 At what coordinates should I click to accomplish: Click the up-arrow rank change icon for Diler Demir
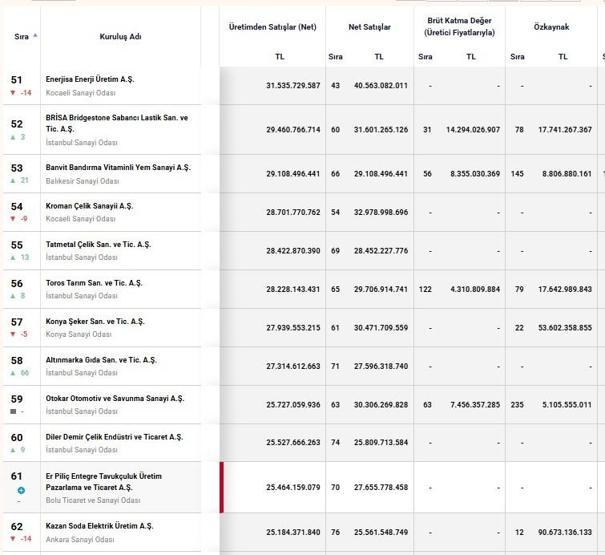click(x=13, y=450)
